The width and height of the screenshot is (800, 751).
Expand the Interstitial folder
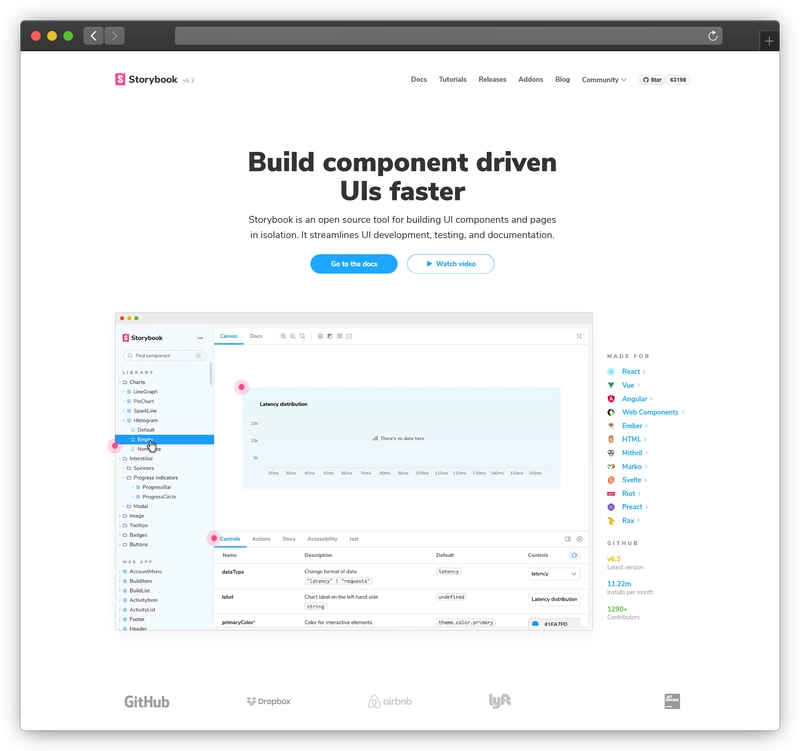[137, 459]
